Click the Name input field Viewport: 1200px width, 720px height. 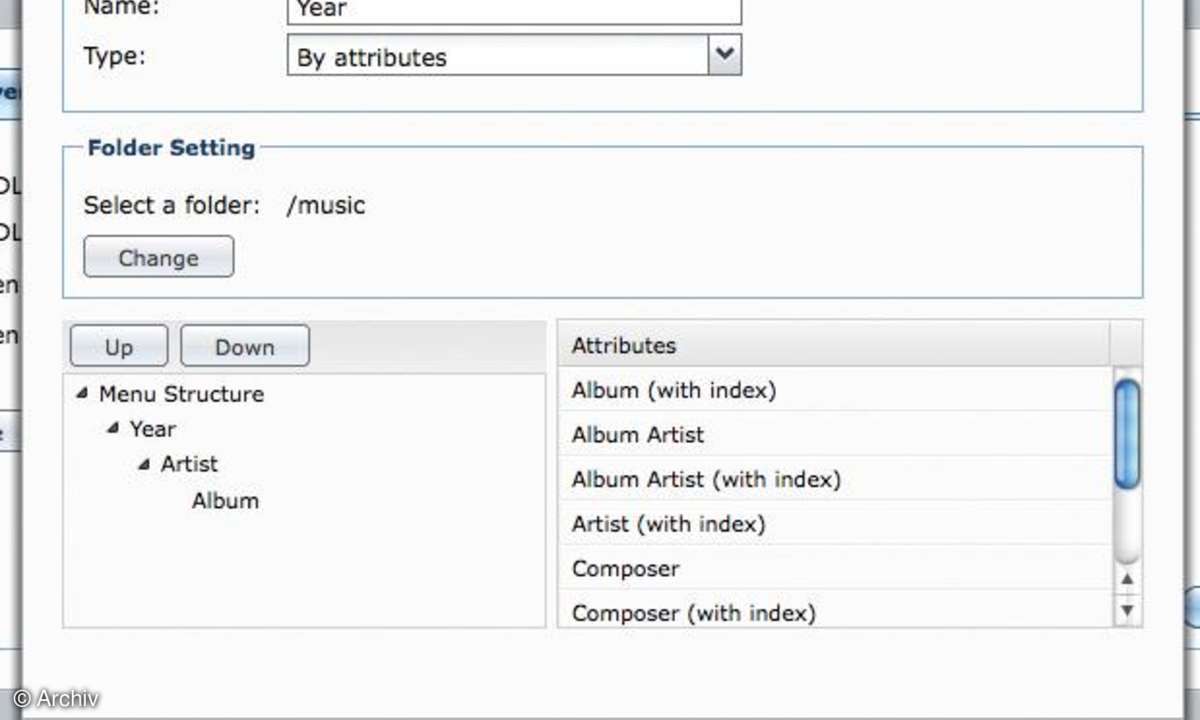[514, 11]
